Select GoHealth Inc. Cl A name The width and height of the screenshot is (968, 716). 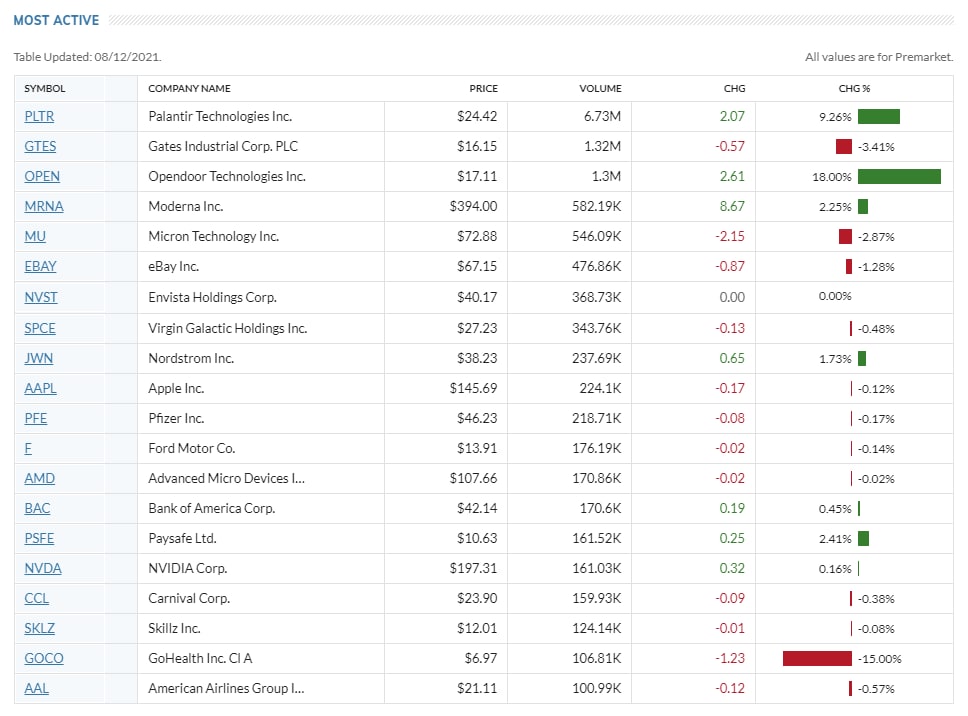tap(200, 658)
